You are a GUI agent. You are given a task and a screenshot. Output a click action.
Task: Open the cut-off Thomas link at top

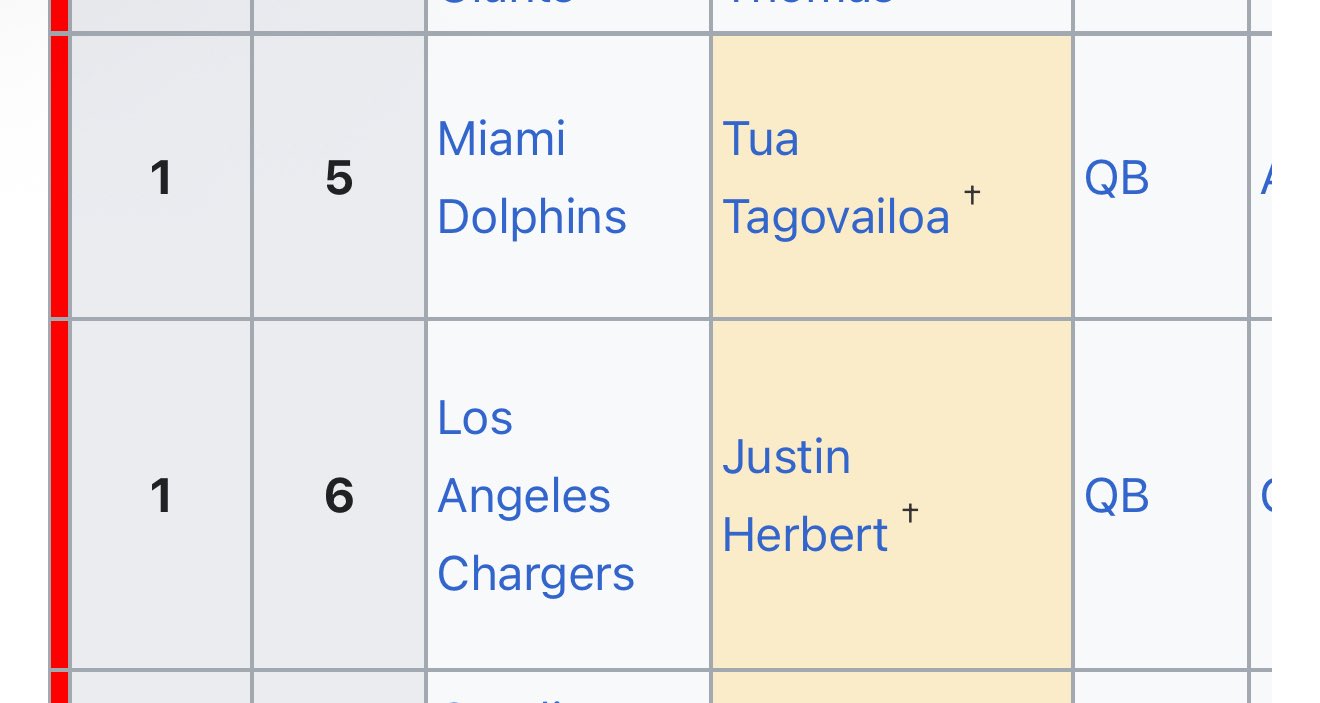point(808,4)
